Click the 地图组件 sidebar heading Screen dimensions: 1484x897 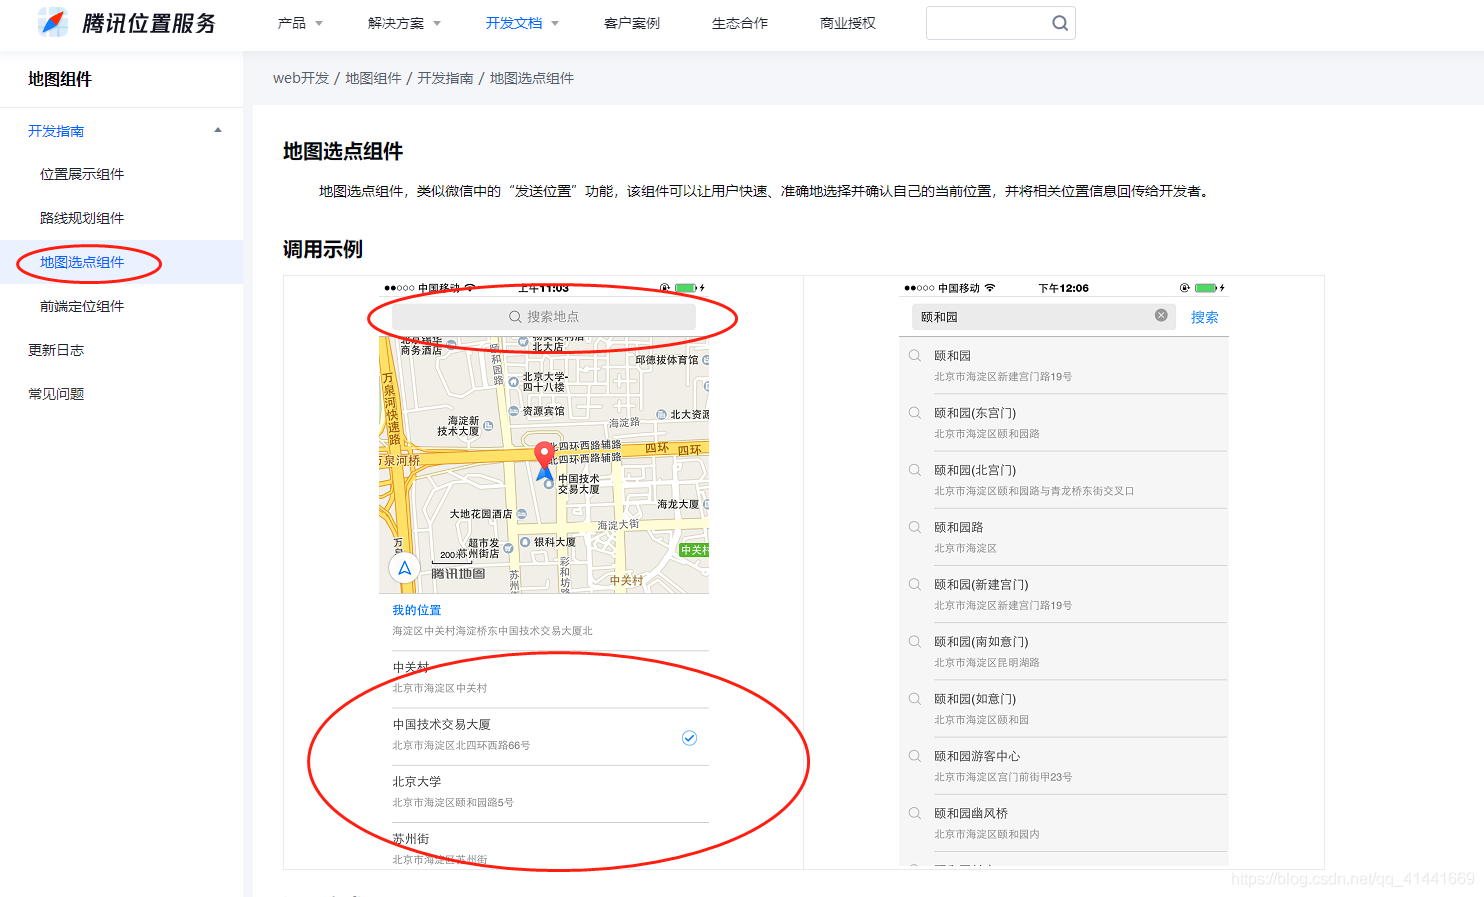pos(60,79)
